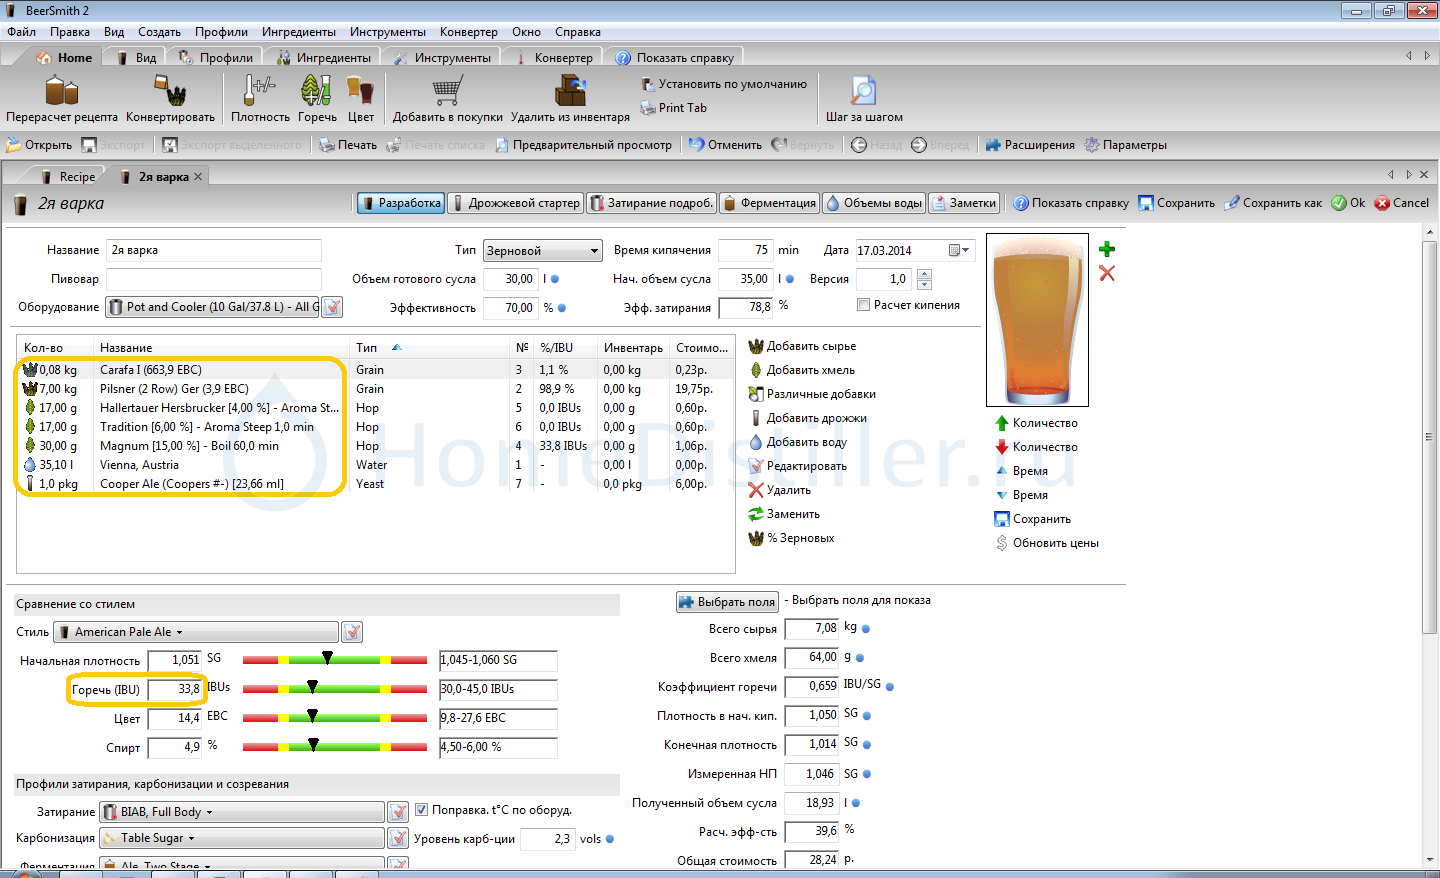Image resolution: width=1440 pixels, height=878 pixels.
Task: Click % Зерновых button
Action: tap(791, 538)
